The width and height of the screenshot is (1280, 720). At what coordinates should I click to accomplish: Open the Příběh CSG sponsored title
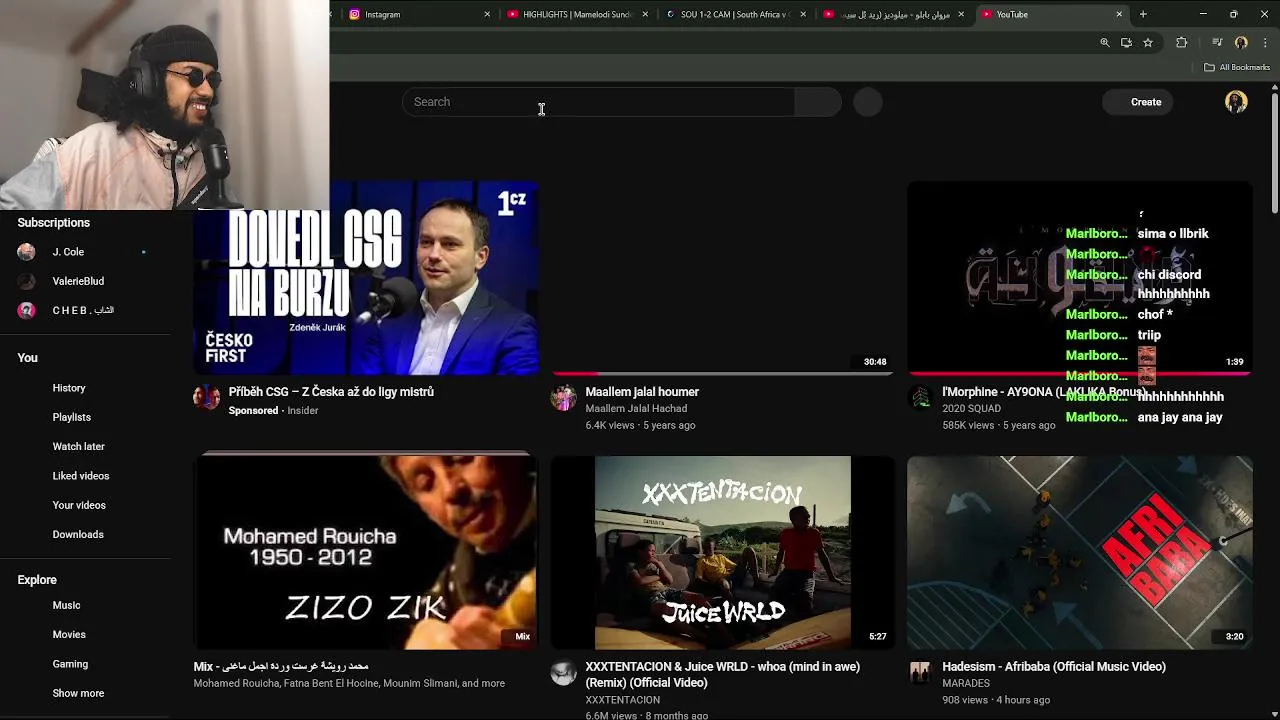pos(331,392)
